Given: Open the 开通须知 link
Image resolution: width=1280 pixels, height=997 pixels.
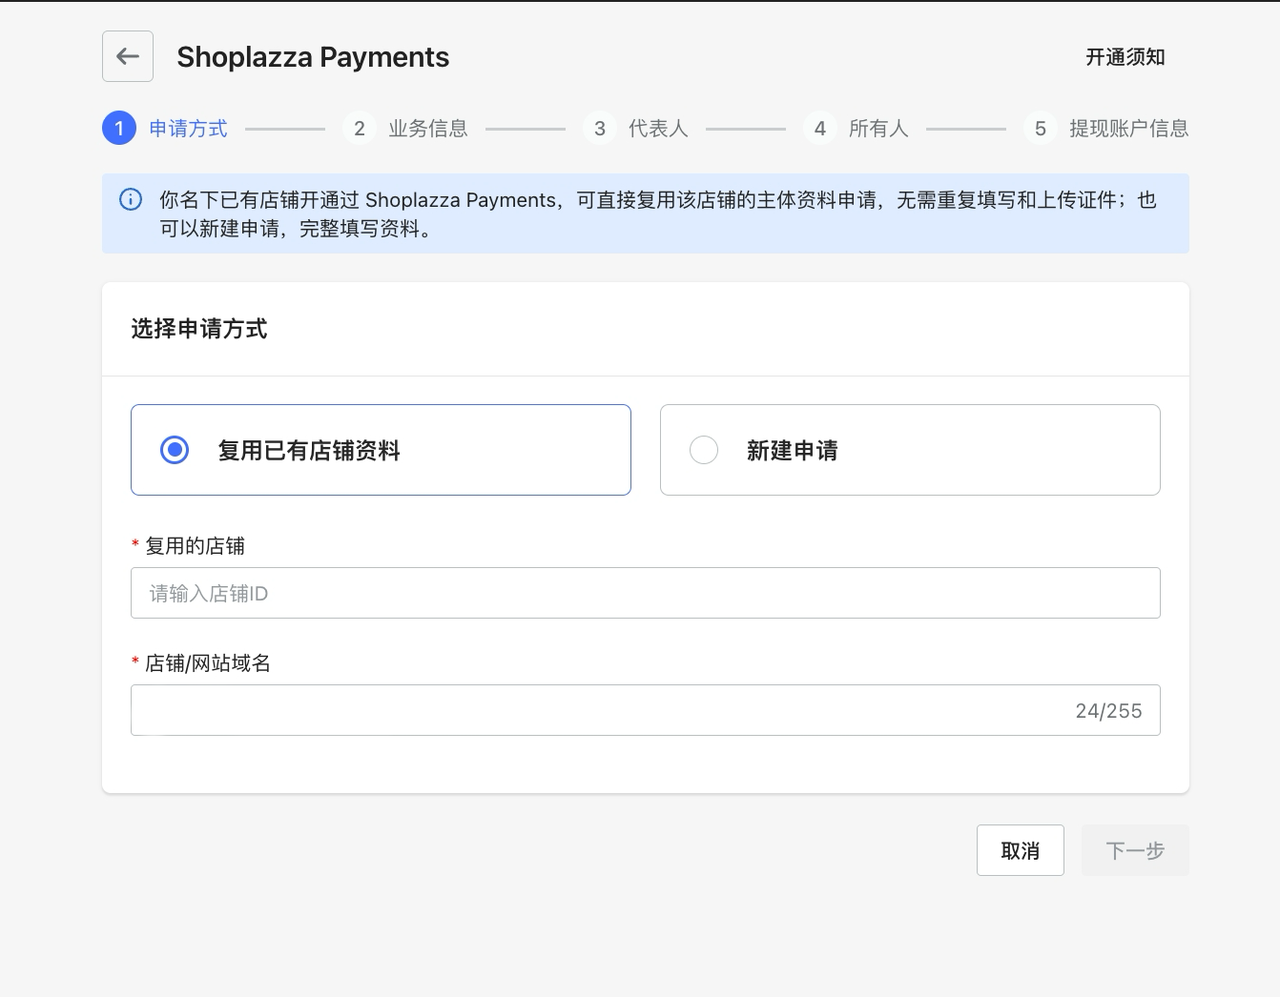Looking at the screenshot, I should [x=1125, y=57].
